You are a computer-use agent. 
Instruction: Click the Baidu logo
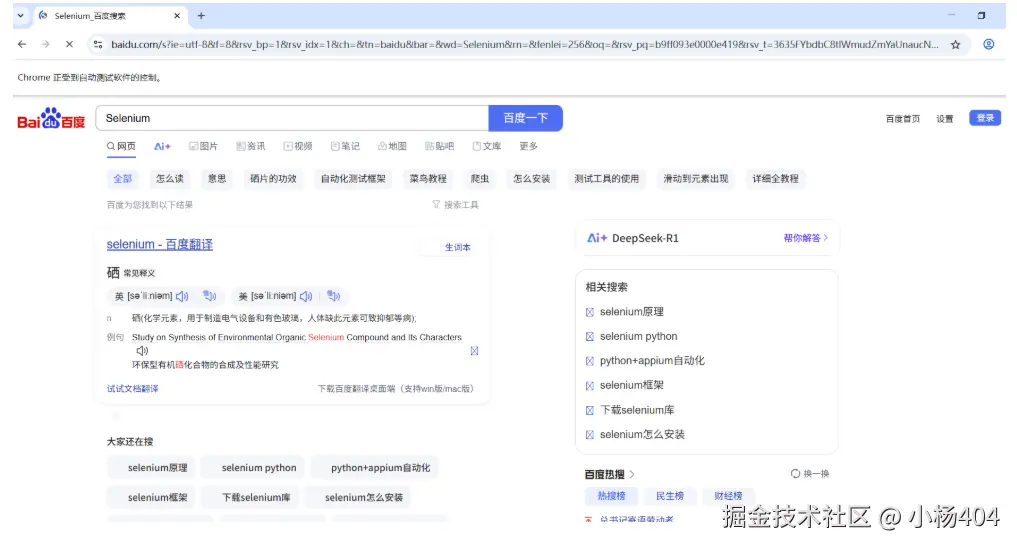51,119
